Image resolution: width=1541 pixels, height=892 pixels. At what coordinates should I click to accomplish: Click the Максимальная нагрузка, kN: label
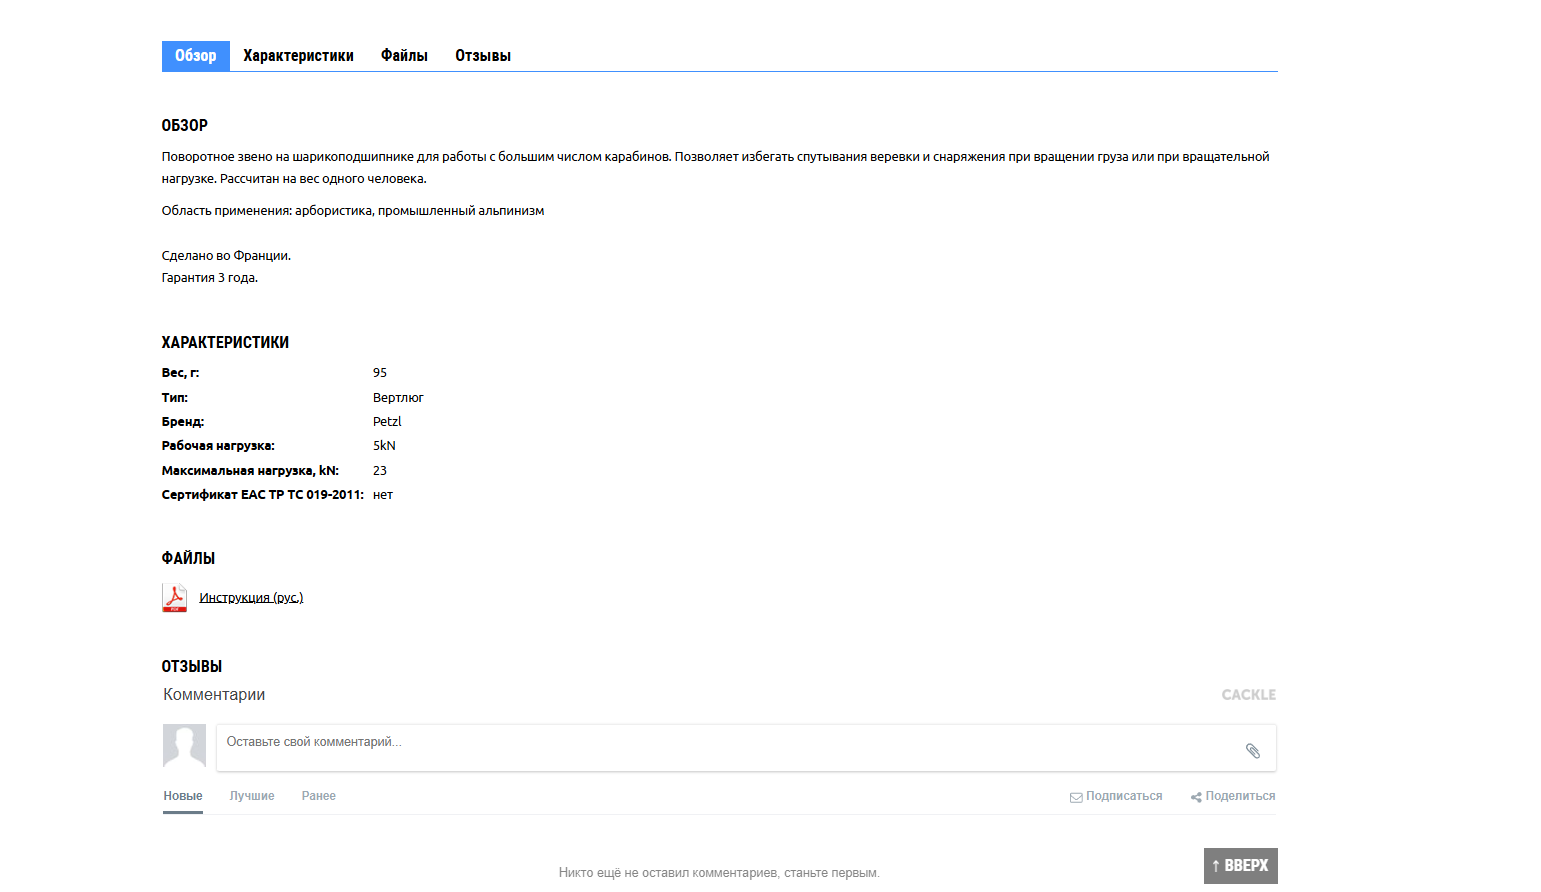250,471
